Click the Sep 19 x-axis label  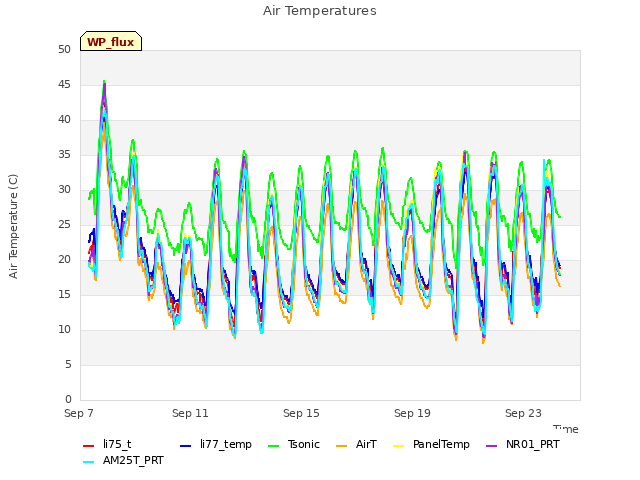(x=412, y=413)
